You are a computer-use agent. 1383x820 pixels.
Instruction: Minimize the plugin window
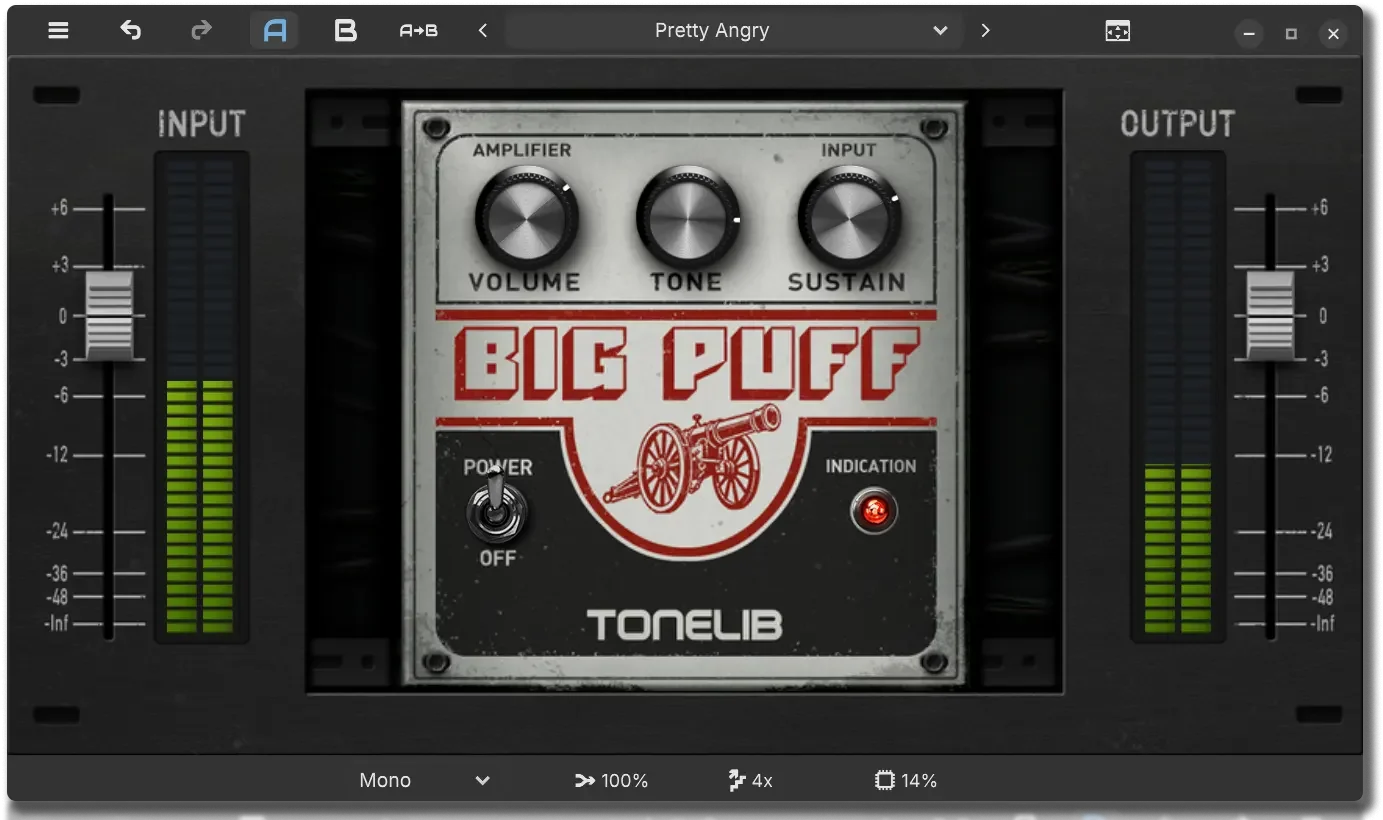coord(1249,33)
